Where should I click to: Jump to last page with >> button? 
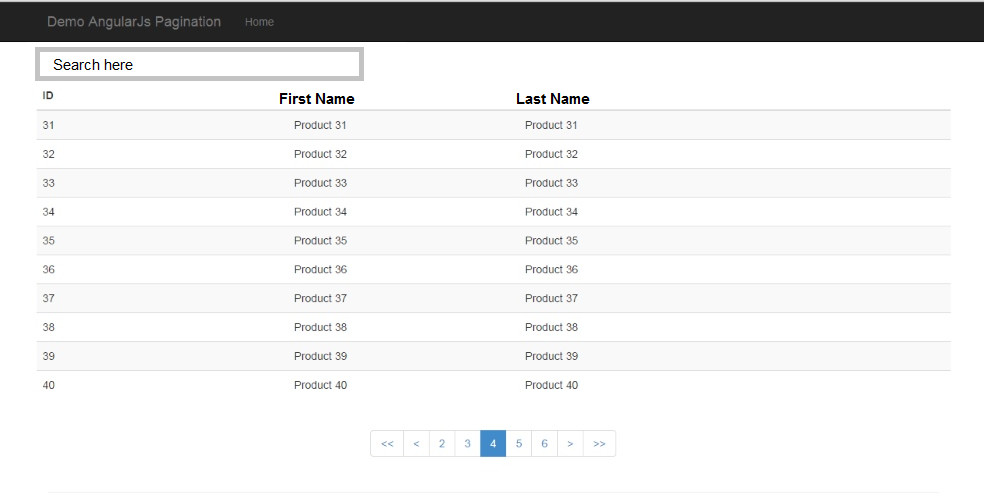(x=599, y=444)
